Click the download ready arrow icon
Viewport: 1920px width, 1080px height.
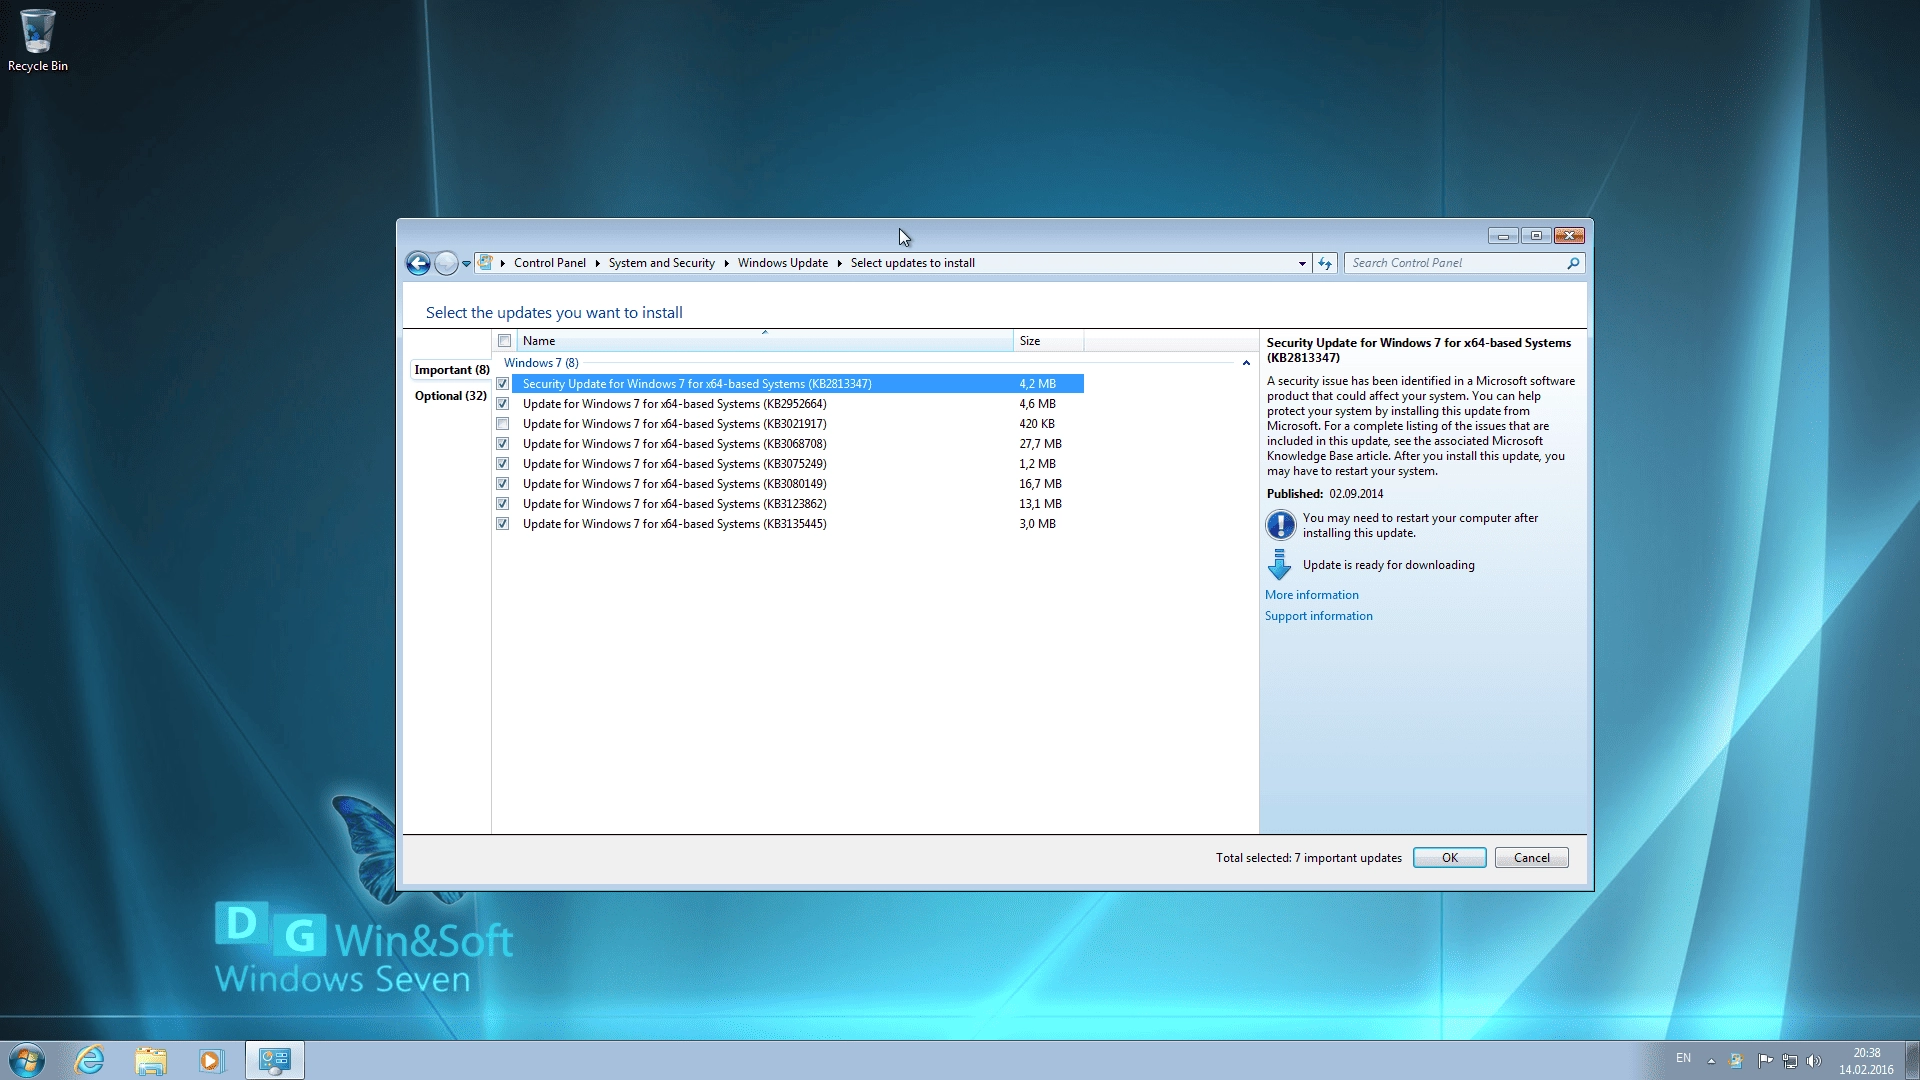click(x=1279, y=565)
